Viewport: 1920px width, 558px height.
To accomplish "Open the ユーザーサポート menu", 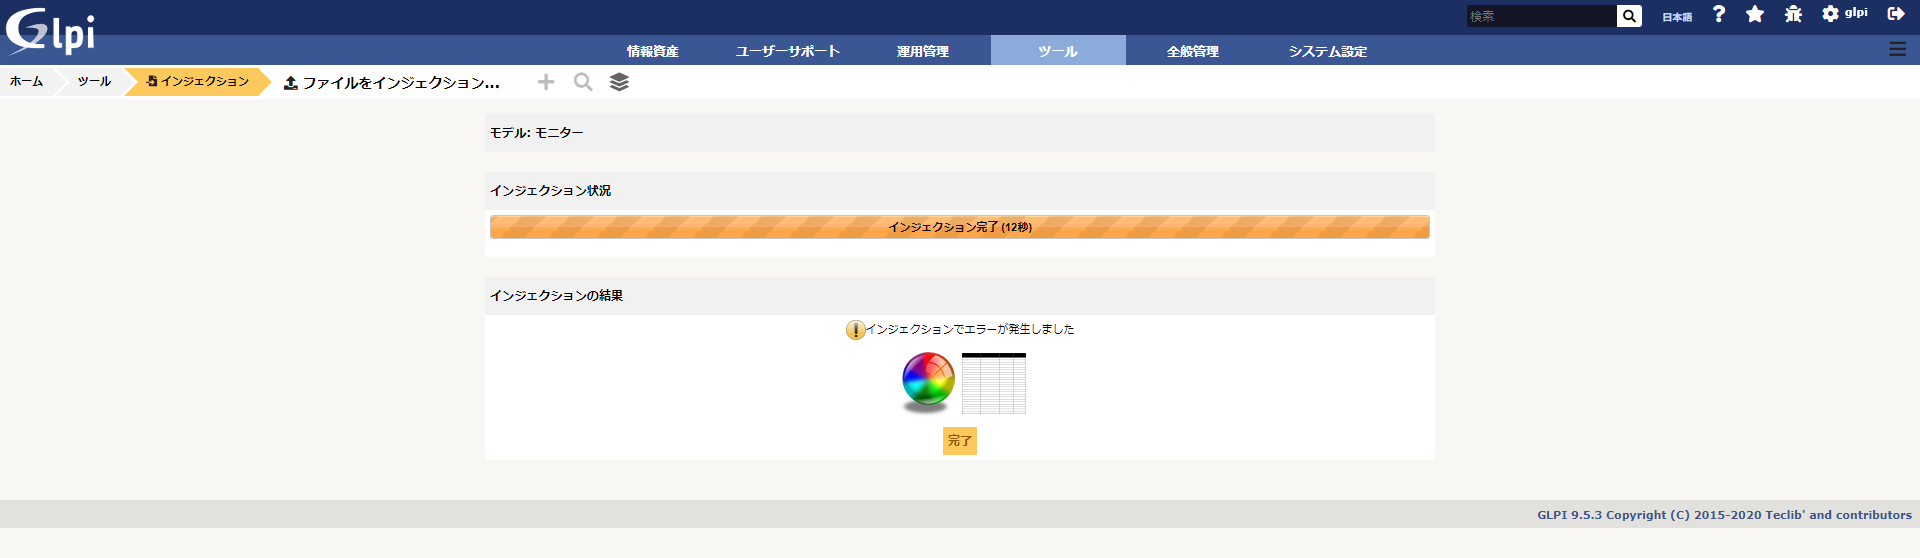I will point(788,51).
